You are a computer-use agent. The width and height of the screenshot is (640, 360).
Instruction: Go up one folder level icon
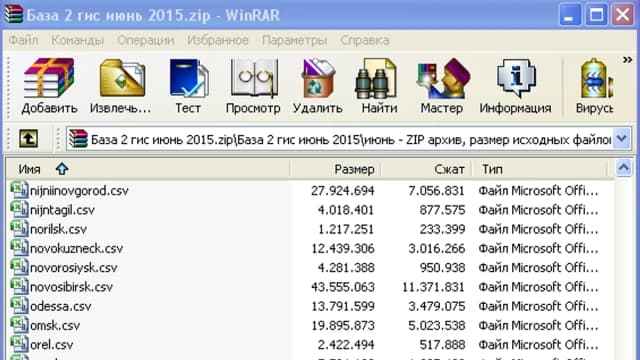[x=29, y=139]
